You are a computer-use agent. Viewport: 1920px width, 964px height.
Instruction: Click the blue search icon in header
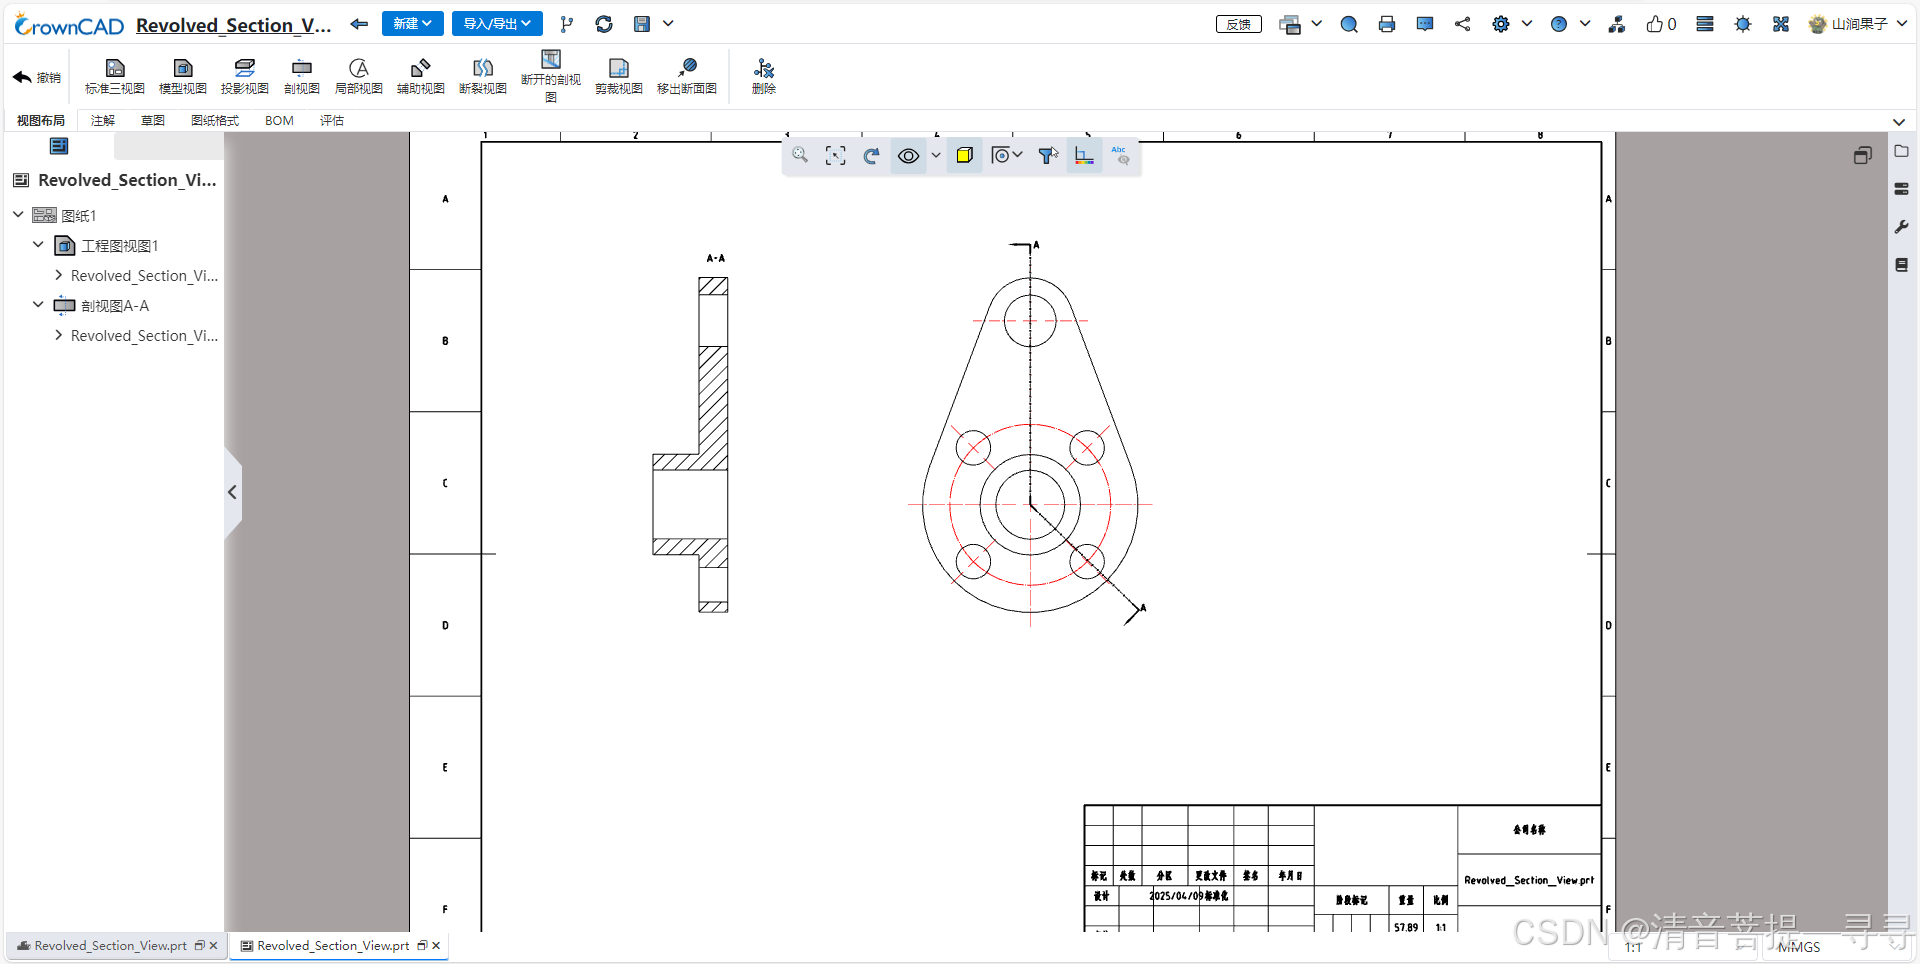1349,24
